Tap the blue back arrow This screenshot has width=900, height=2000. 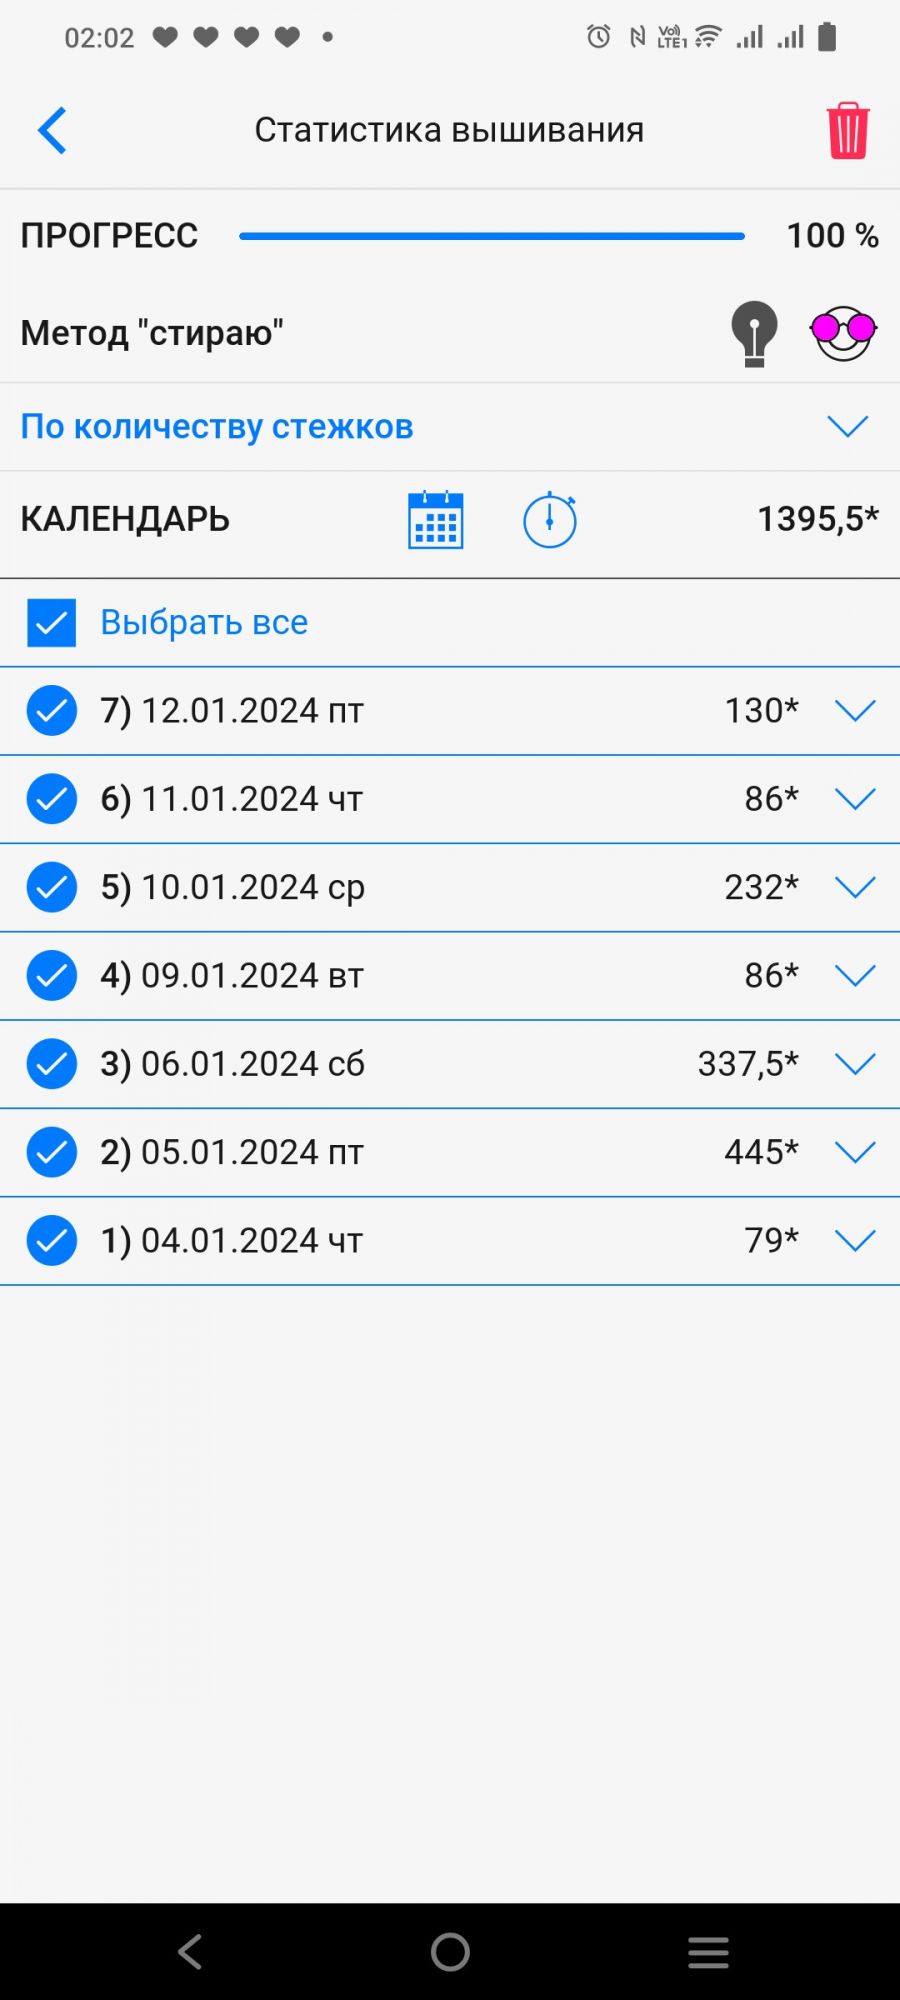coord(52,130)
